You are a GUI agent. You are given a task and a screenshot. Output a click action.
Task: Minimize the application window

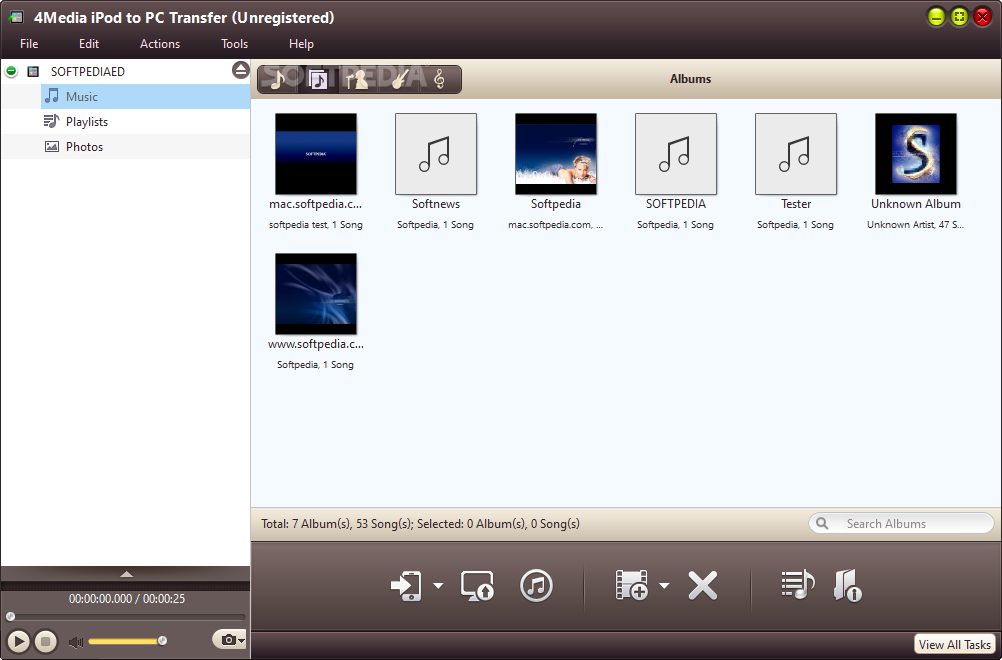[x=936, y=17]
